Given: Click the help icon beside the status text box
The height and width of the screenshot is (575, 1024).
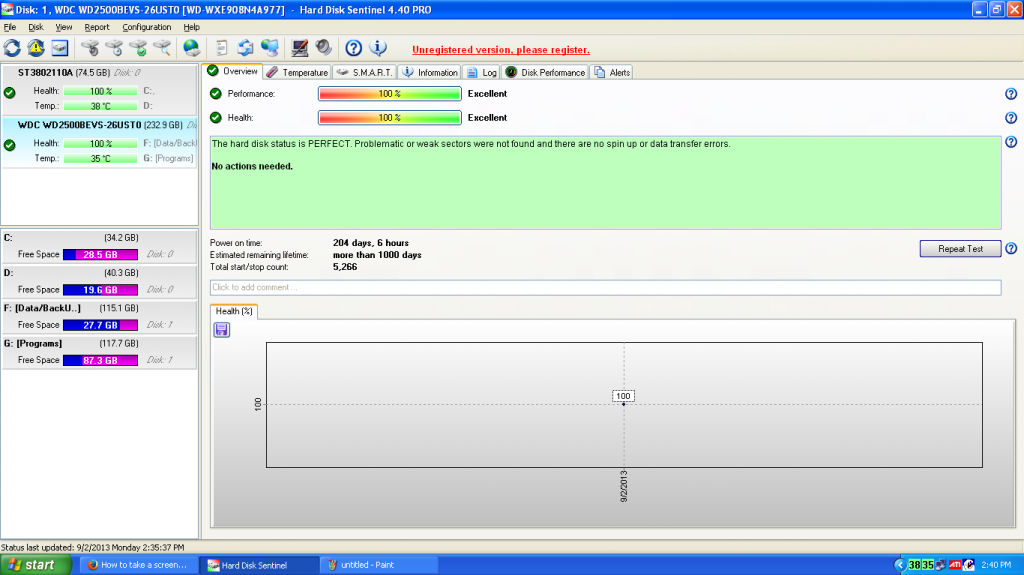Looking at the screenshot, I should pos(1011,142).
